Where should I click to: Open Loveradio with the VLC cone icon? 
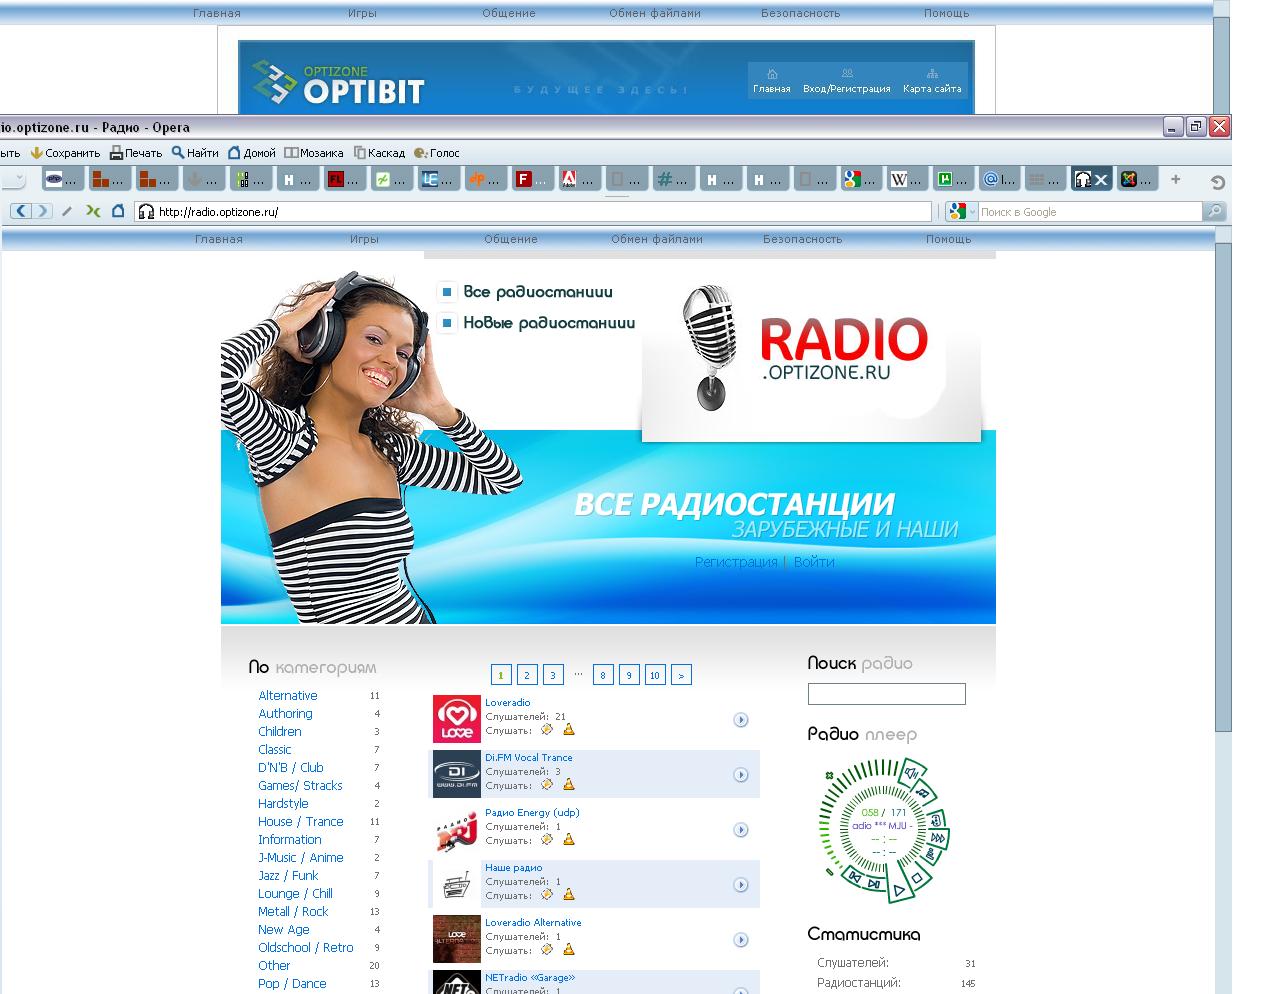(569, 730)
